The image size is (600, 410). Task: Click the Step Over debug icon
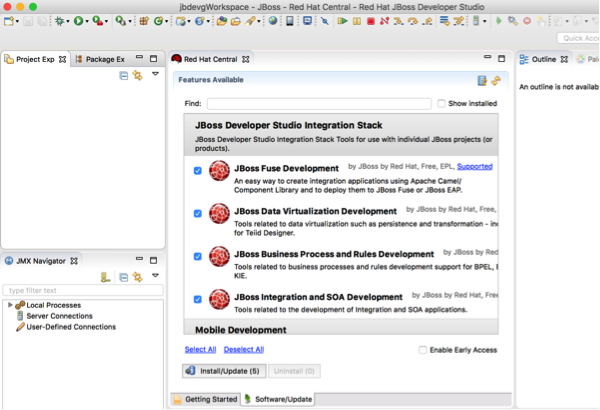(413, 21)
